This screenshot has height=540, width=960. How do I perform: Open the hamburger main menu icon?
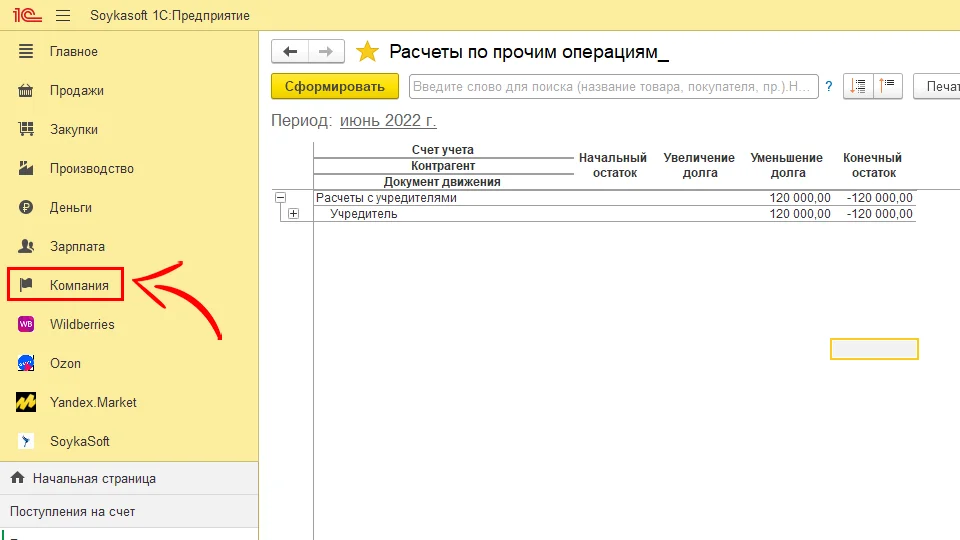[x=64, y=16]
